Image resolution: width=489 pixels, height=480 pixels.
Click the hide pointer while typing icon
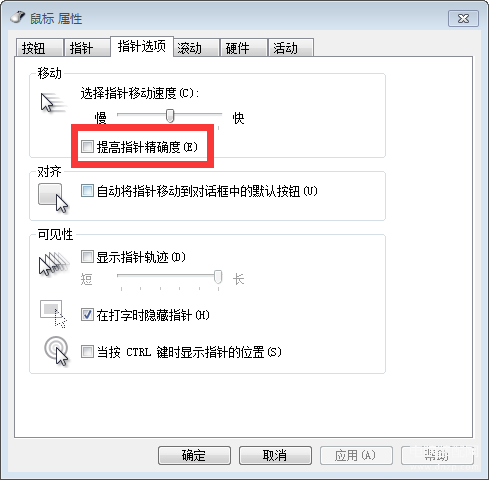53,314
